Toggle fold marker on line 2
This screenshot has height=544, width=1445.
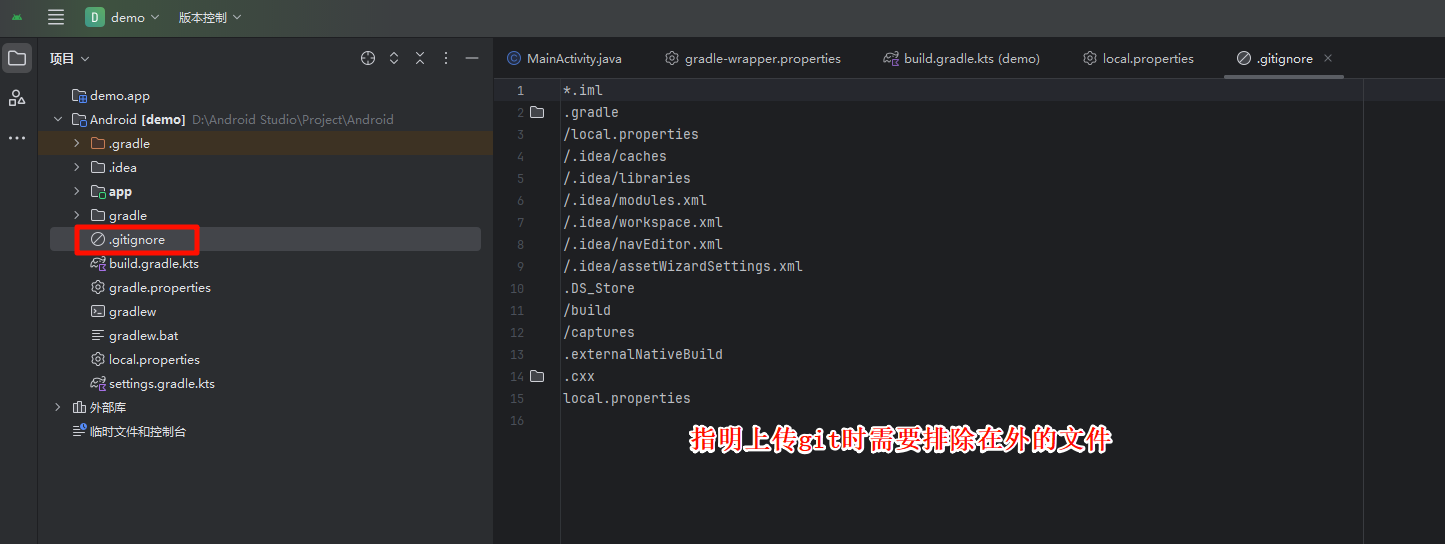pos(537,112)
